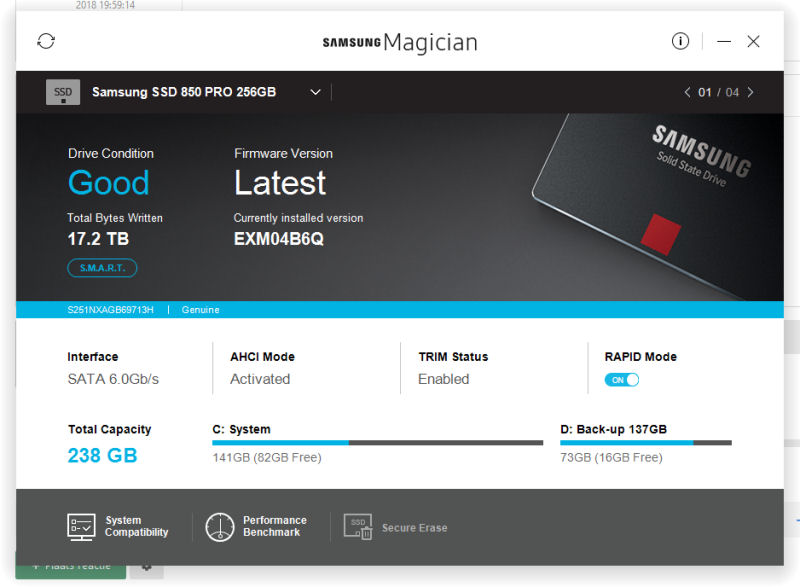Click the 141GB (82GB Free) text

pos(267,457)
